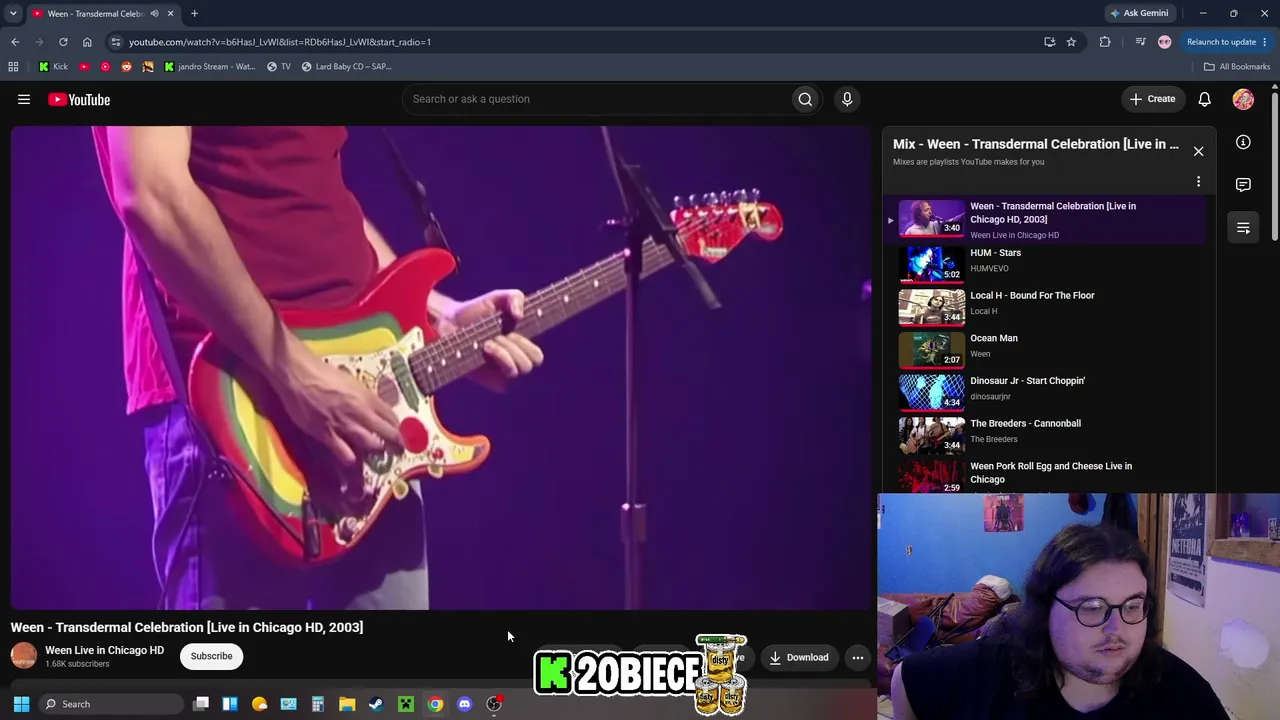
Task: Subscribe to Ween Live in Chicago HD
Action: pyautogui.click(x=211, y=656)
